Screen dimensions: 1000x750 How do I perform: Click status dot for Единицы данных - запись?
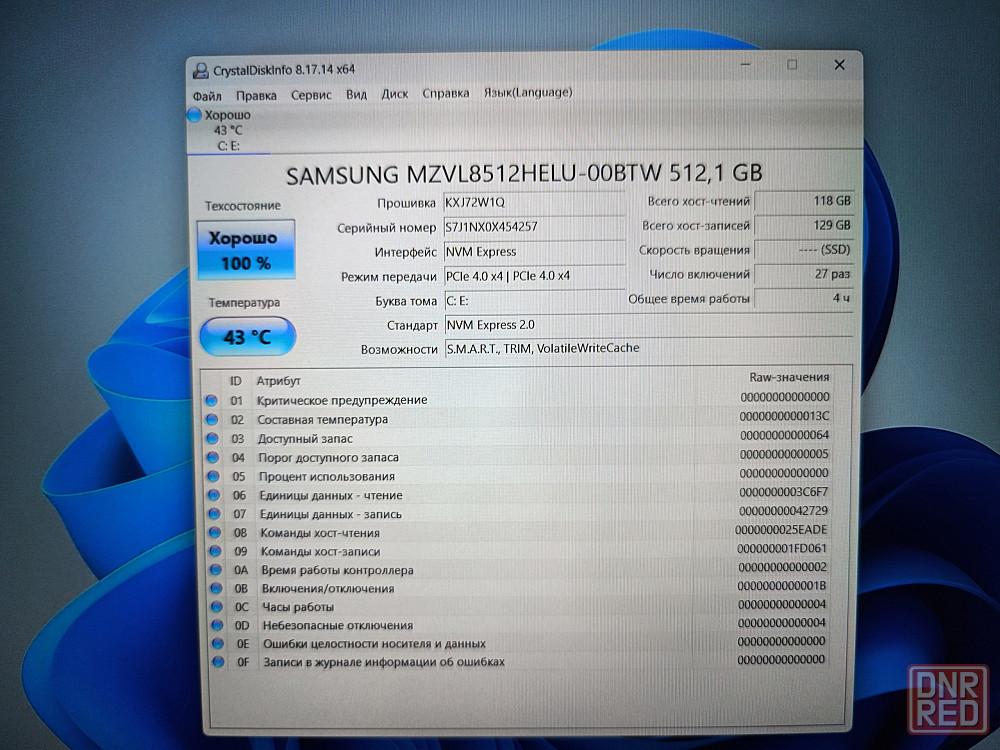pyautogui.click(x=214, y=513)
